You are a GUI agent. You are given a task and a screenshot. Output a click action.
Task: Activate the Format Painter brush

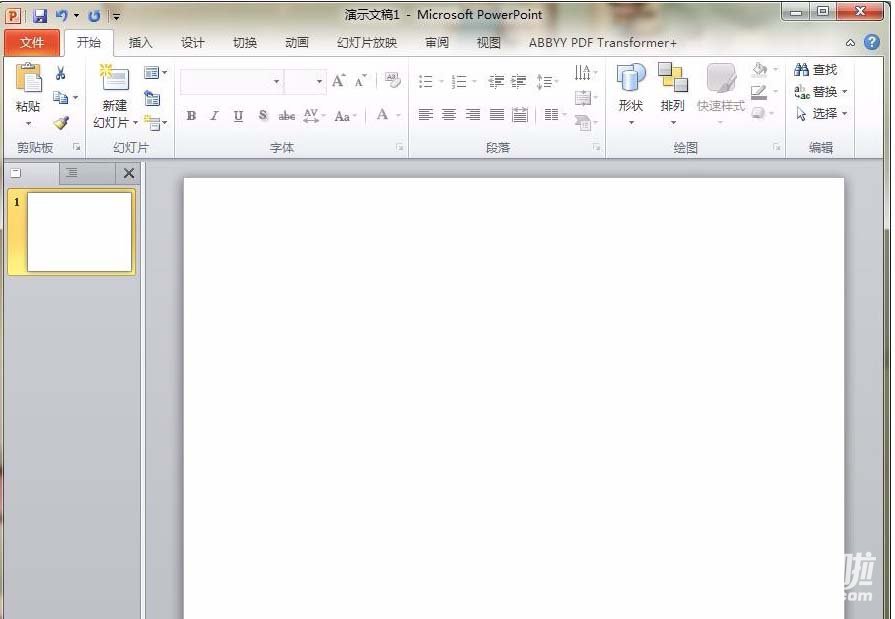pos(61,122)
